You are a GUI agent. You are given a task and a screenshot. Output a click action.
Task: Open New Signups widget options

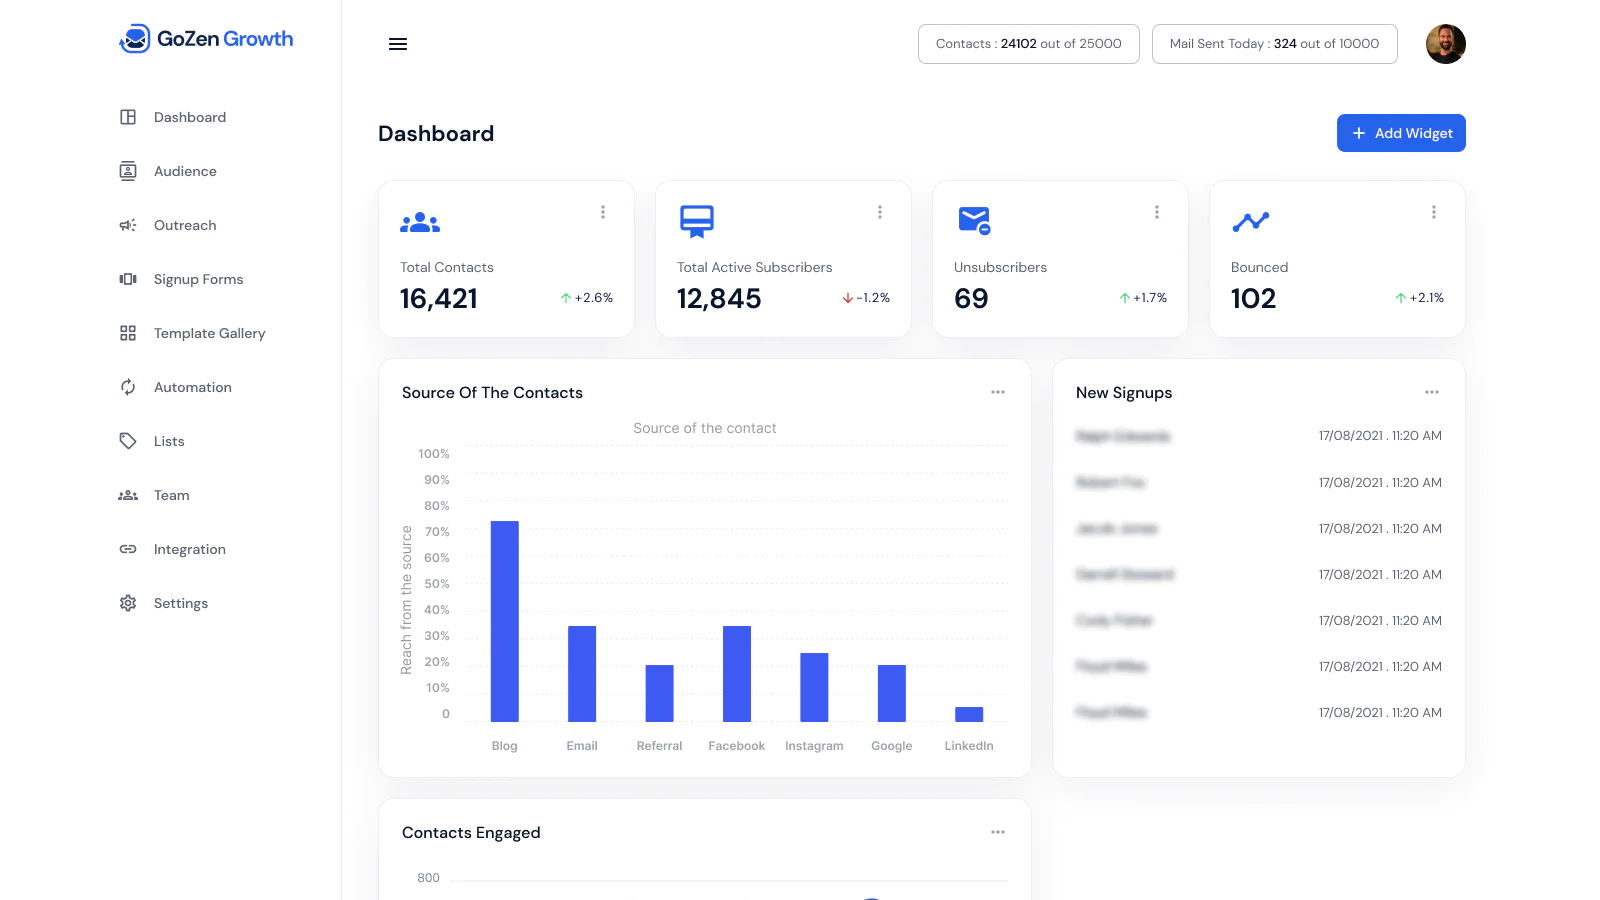click(x=1432, y=392)
